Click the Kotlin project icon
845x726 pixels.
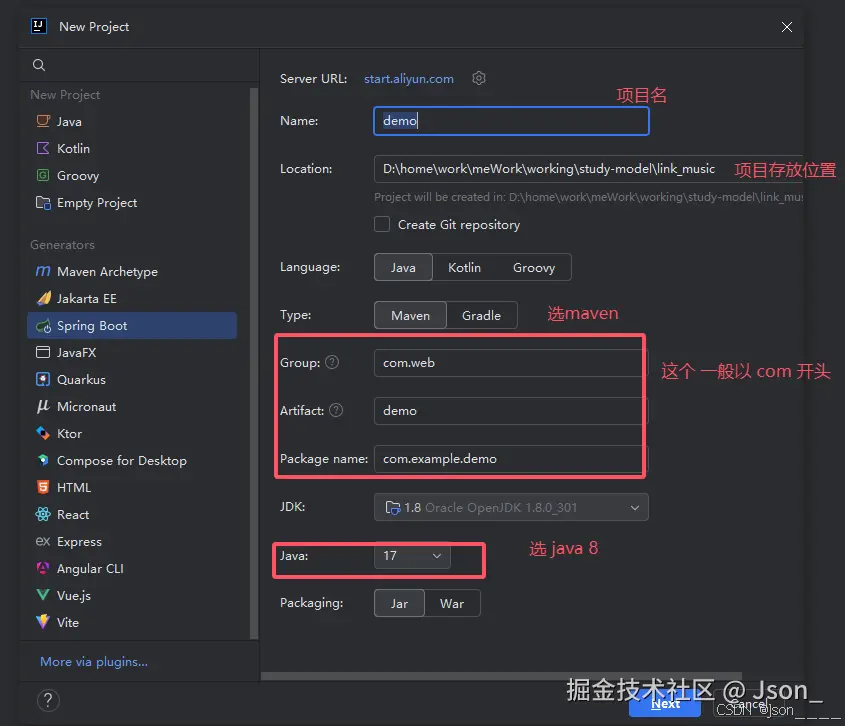43,148
